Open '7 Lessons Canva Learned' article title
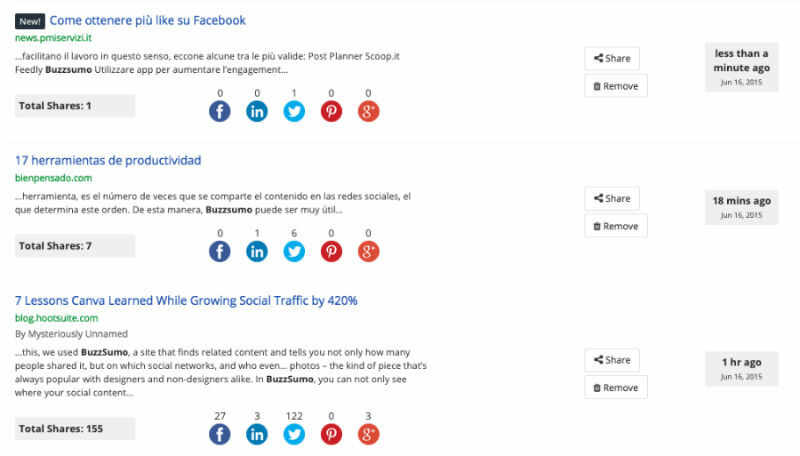 click(186, 300)
